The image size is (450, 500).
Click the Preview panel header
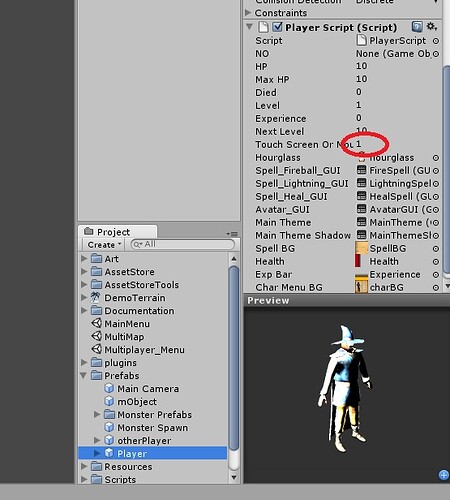click(347, 300)
